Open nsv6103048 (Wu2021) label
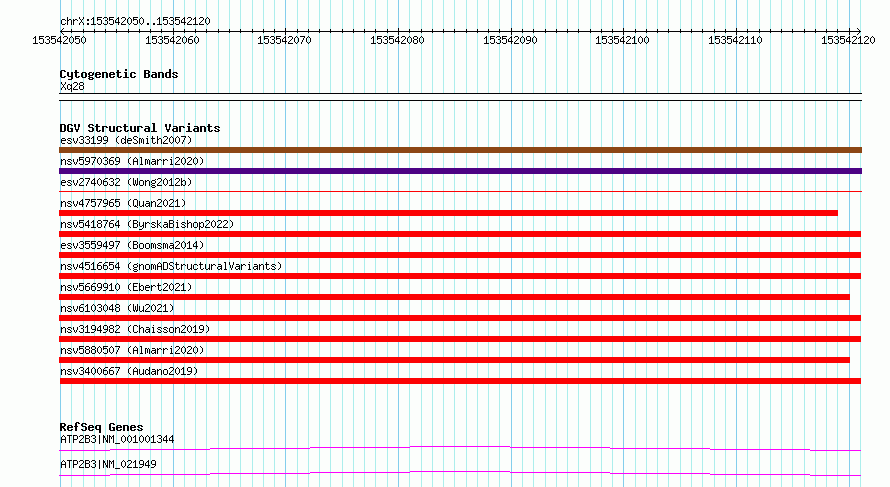Viewport: 890px width, 487px height. click(x=117, y=308)
